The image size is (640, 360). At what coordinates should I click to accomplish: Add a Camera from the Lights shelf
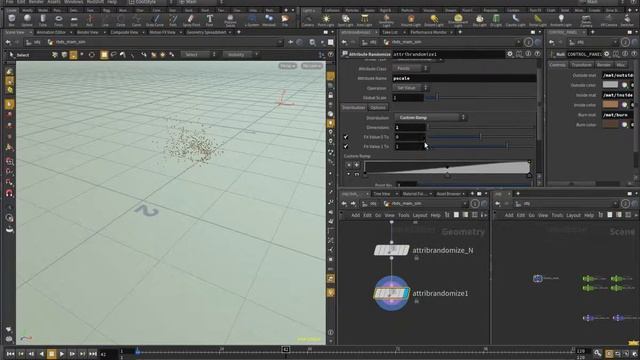[308, 20]
